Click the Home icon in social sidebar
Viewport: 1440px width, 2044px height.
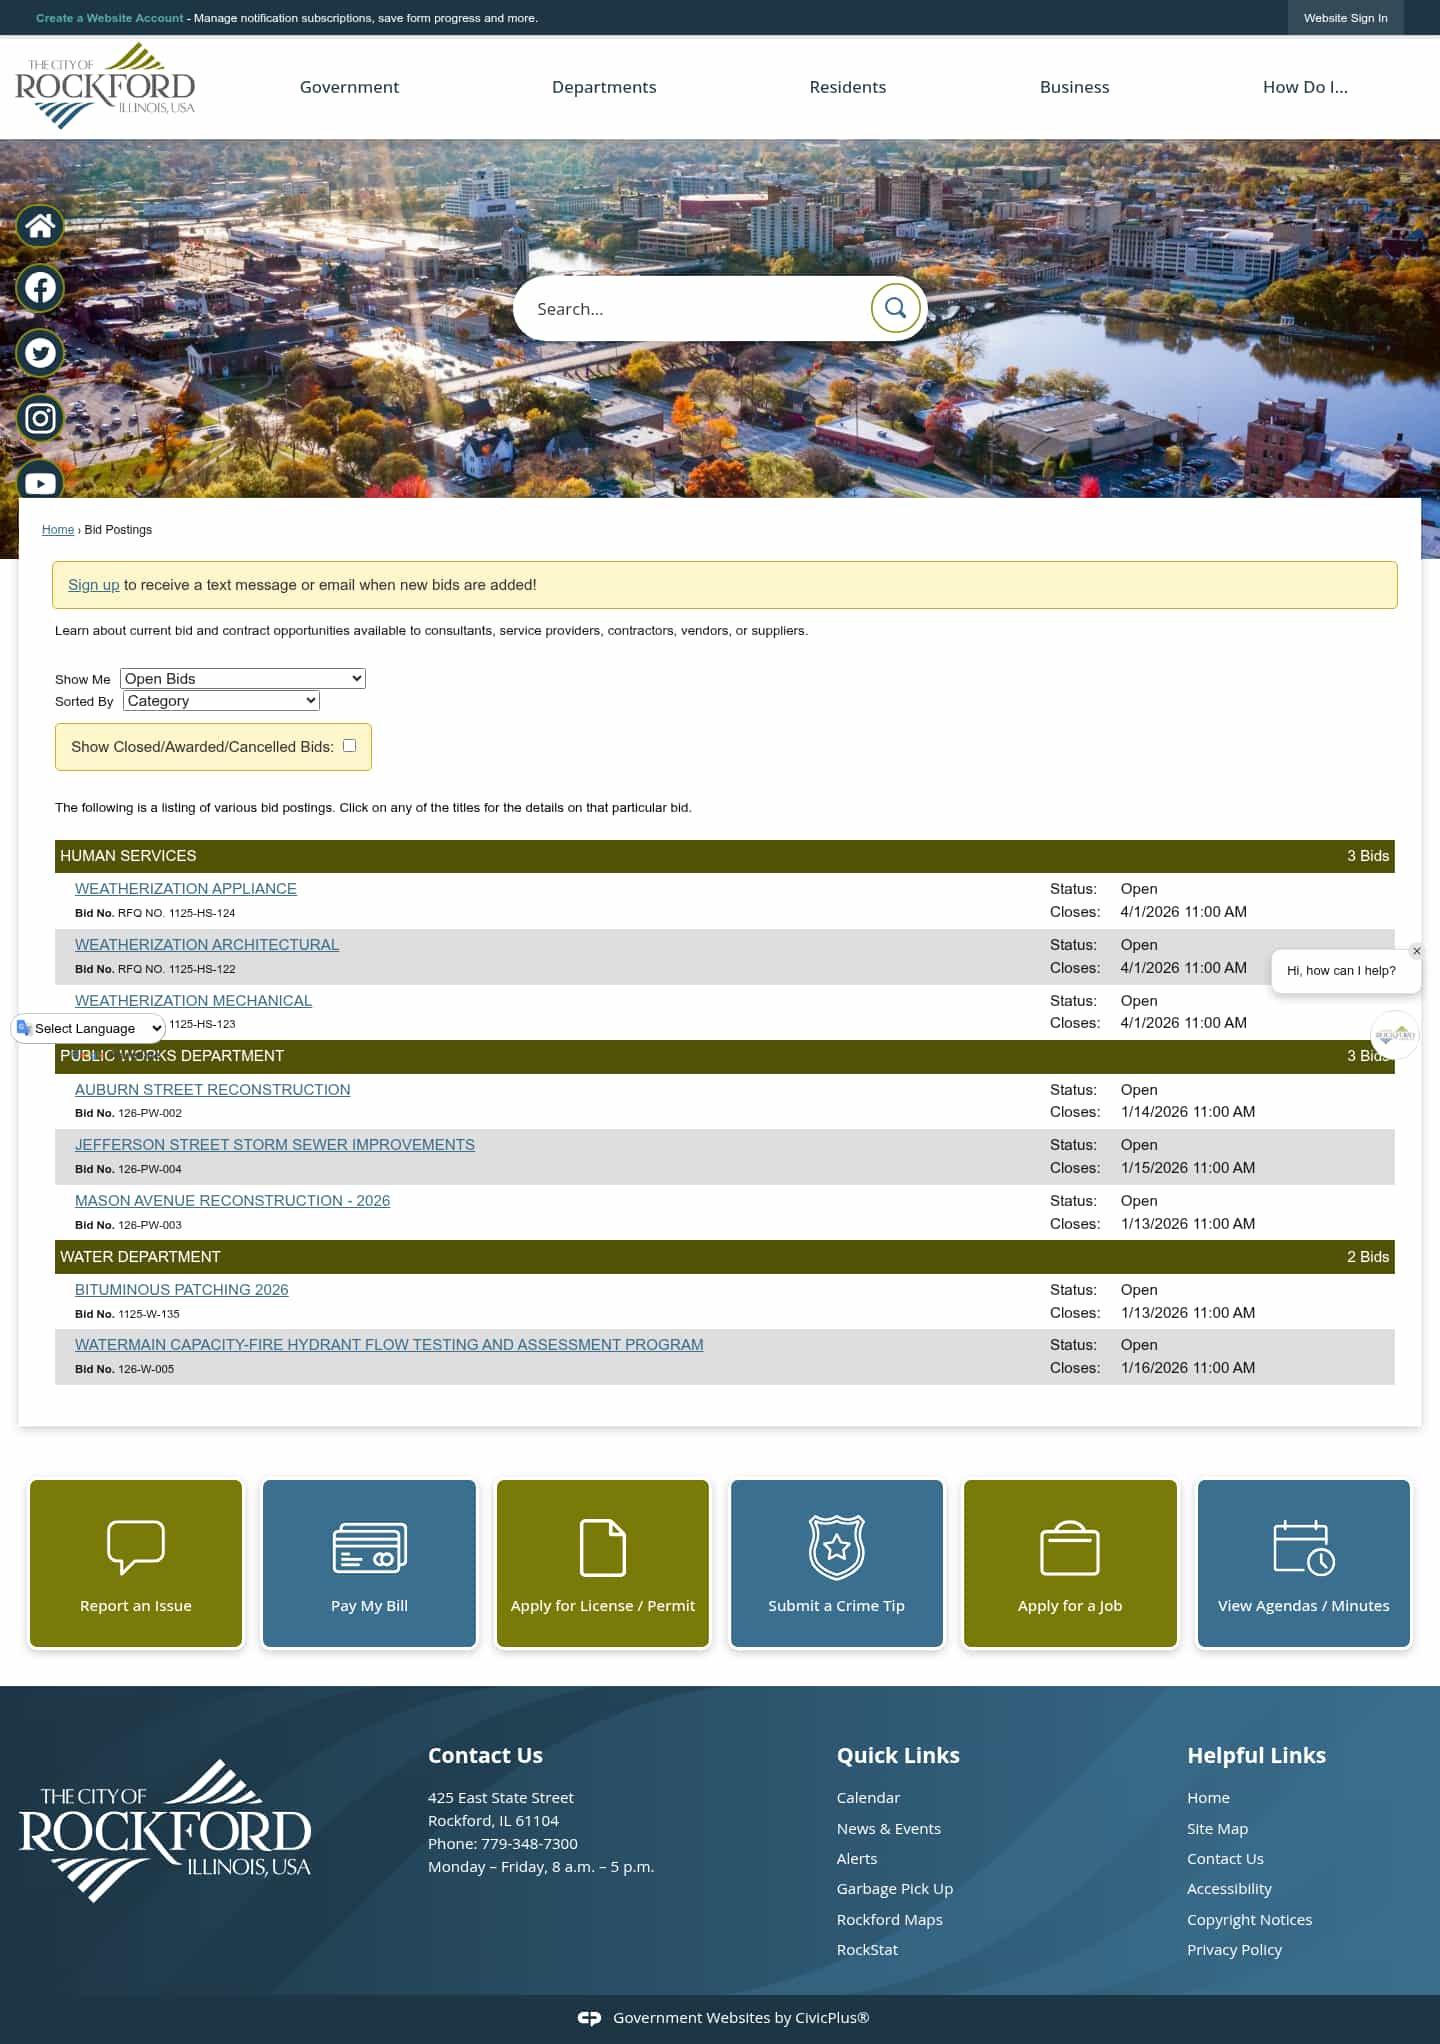[x=40, y=226]
